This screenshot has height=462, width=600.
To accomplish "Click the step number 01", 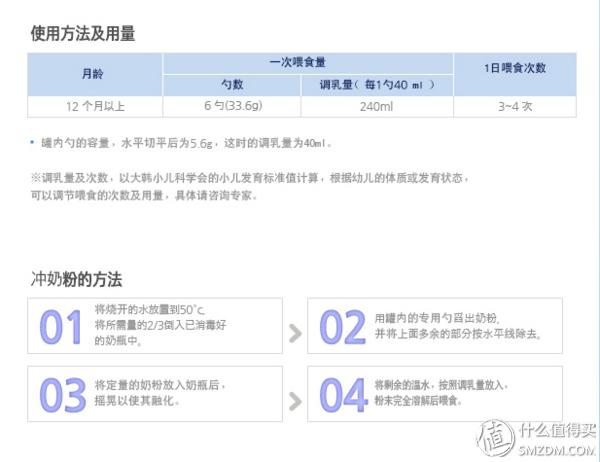I will point(61,327).
